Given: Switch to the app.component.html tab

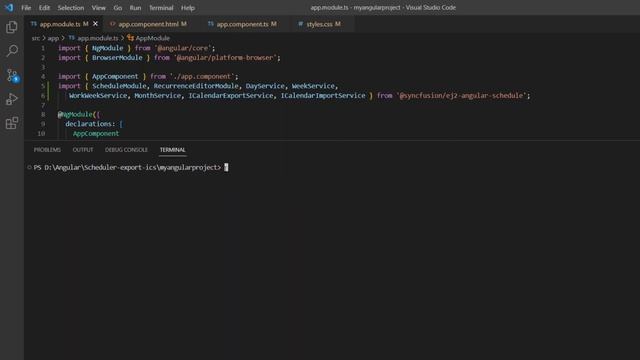Looking at the screenshot, I should click(149, 24).
